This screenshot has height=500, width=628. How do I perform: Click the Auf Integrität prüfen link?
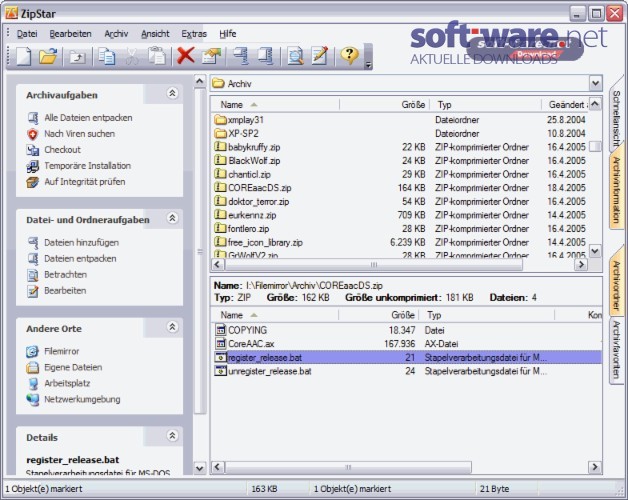85,182
